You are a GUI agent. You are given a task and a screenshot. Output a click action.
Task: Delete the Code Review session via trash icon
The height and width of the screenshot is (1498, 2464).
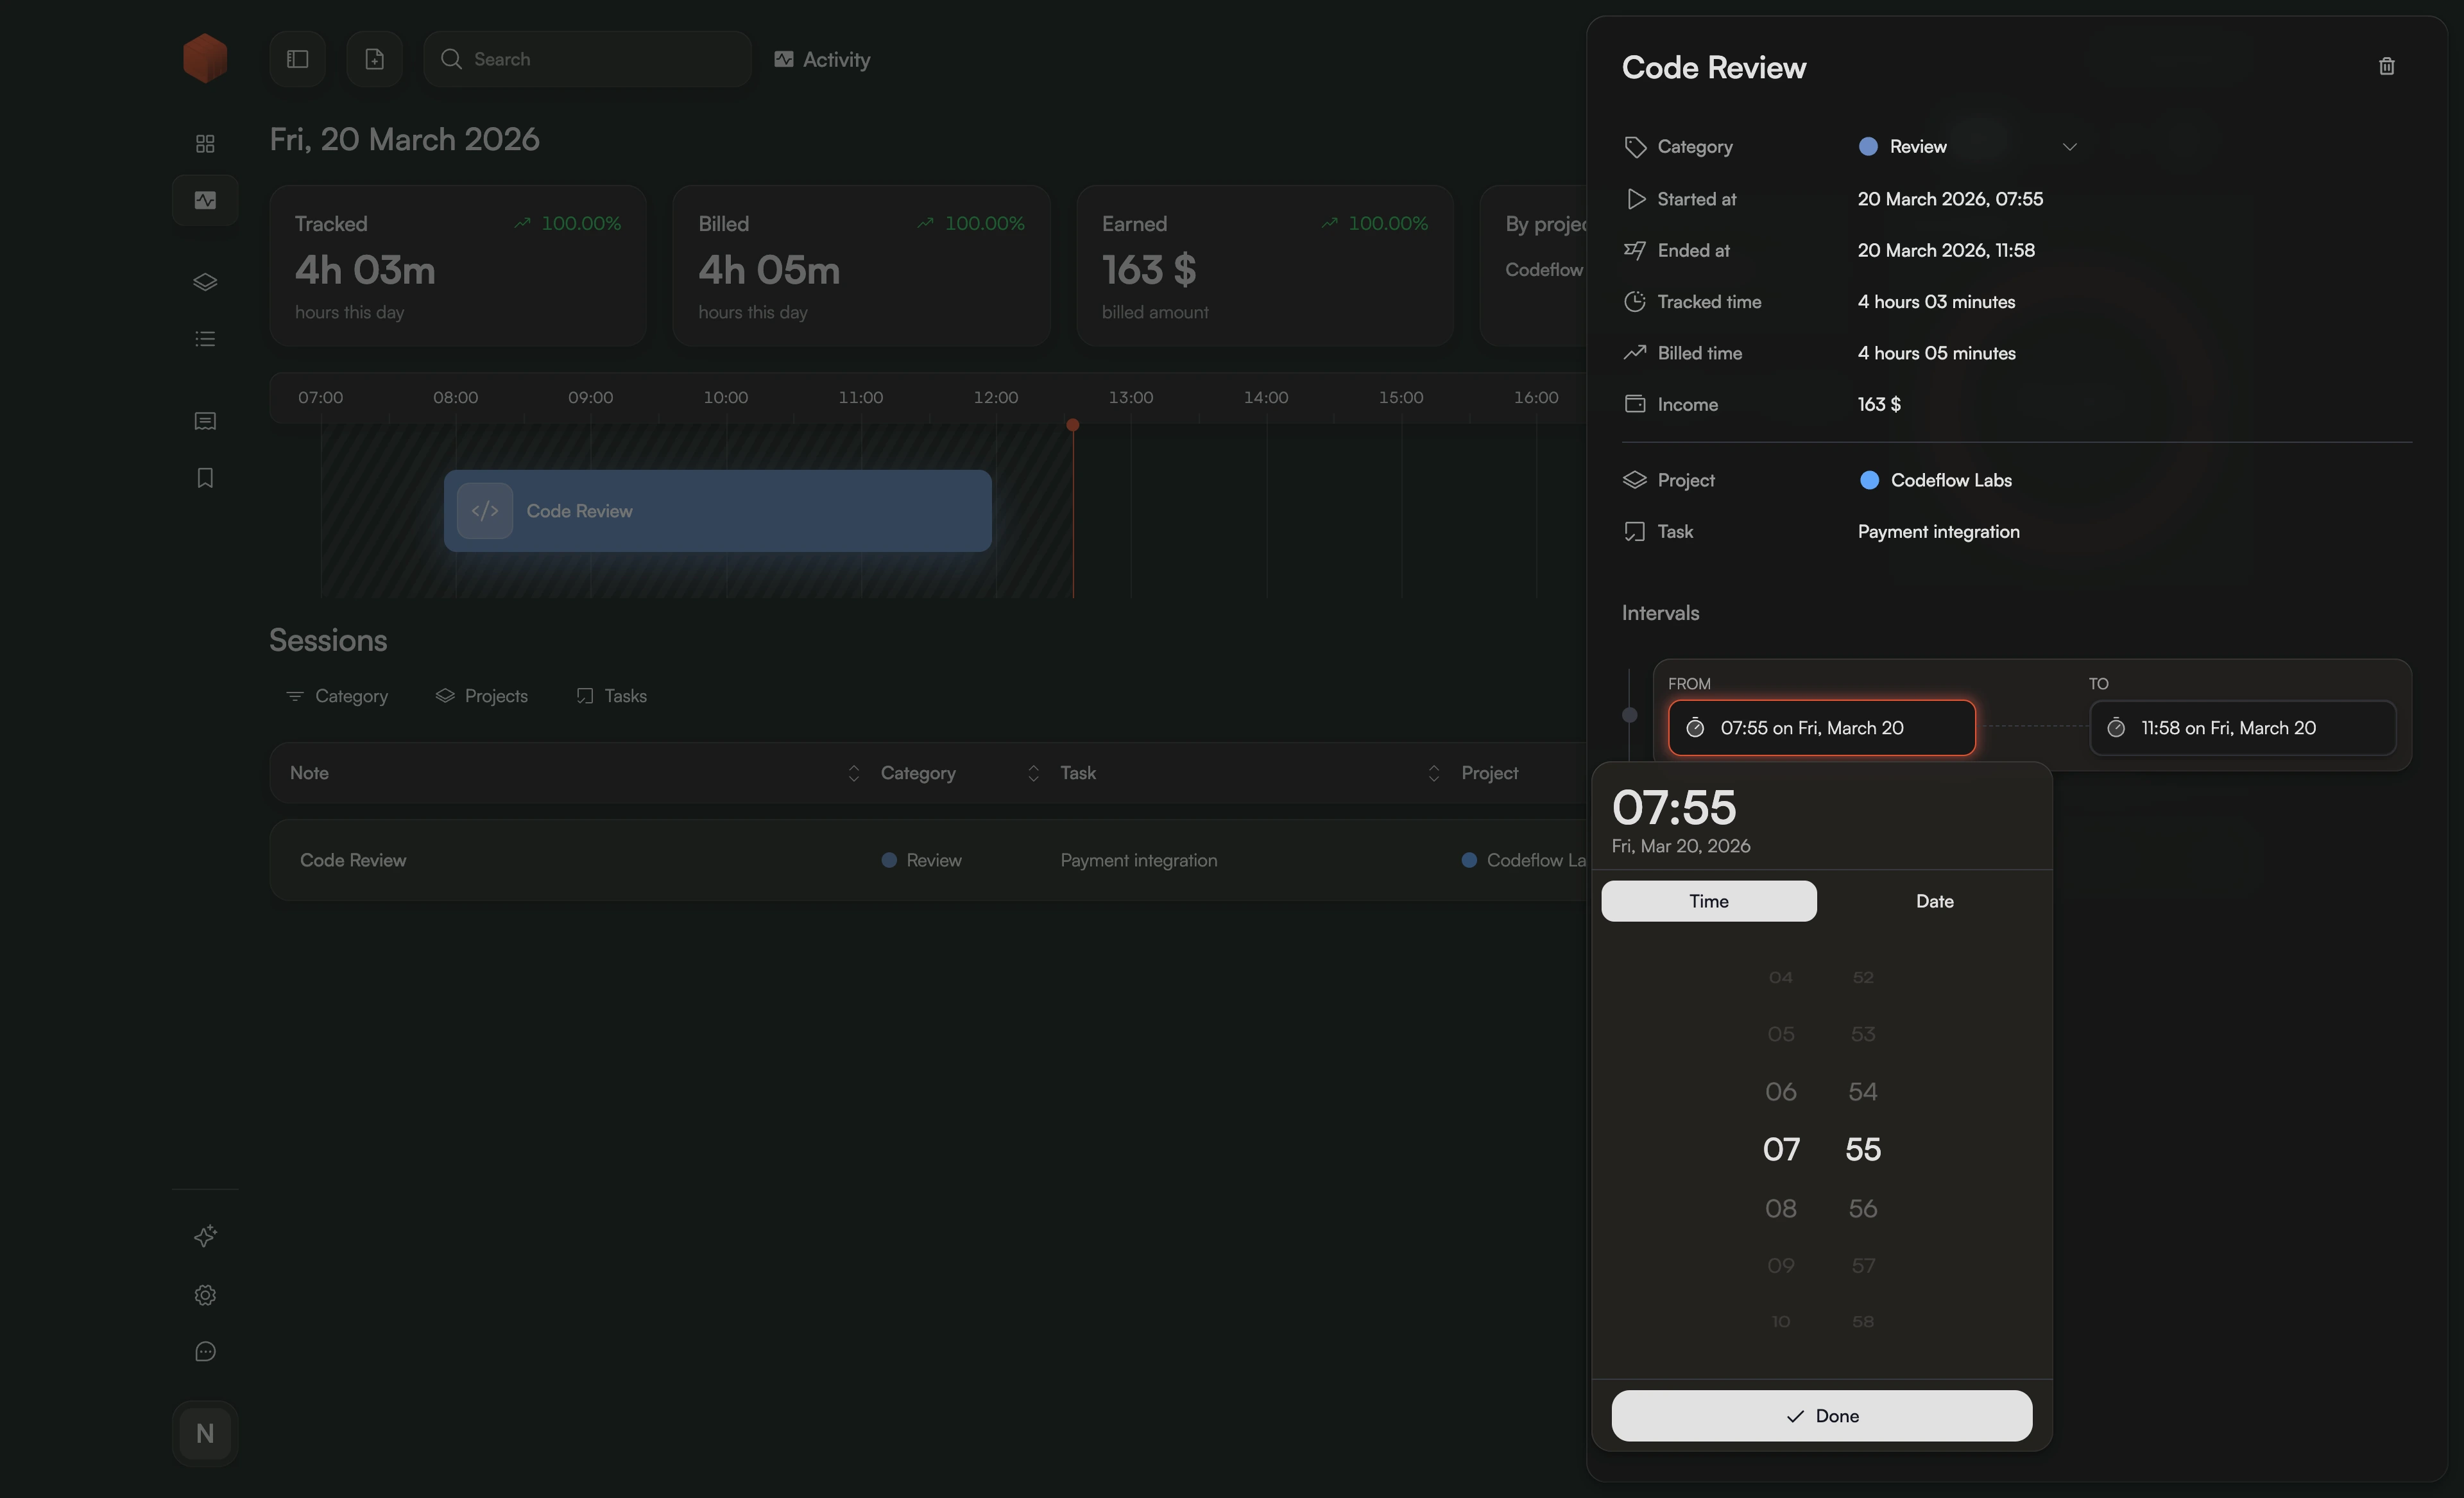point(2387,66)
